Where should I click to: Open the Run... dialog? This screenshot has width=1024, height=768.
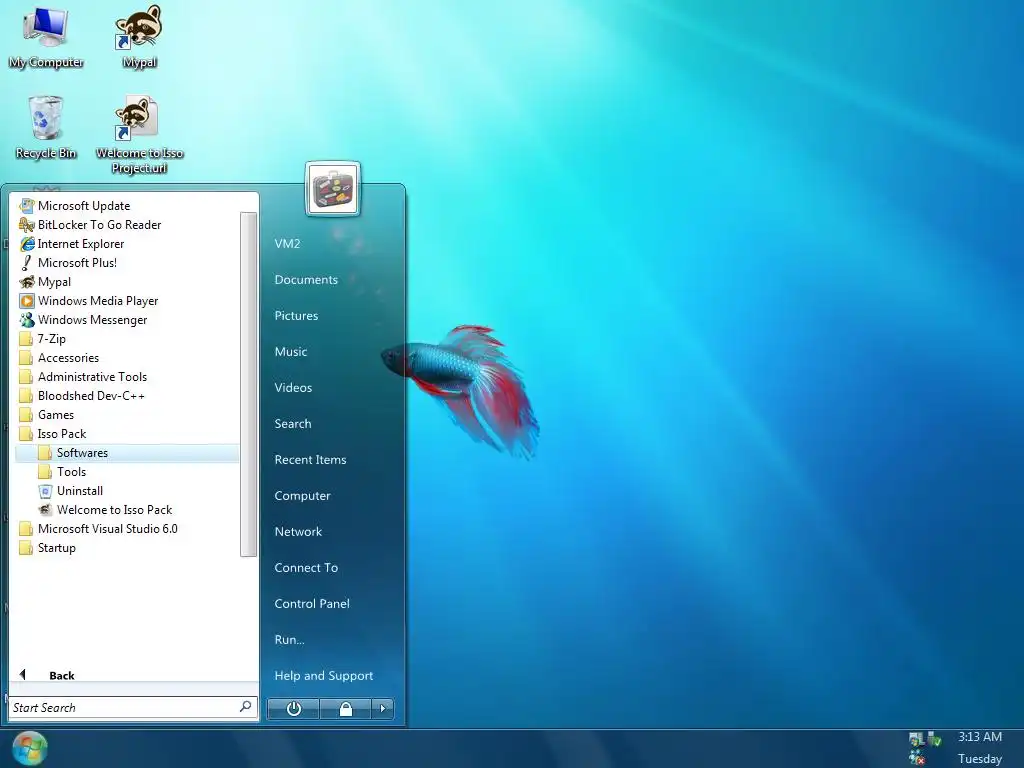point(289,639)
